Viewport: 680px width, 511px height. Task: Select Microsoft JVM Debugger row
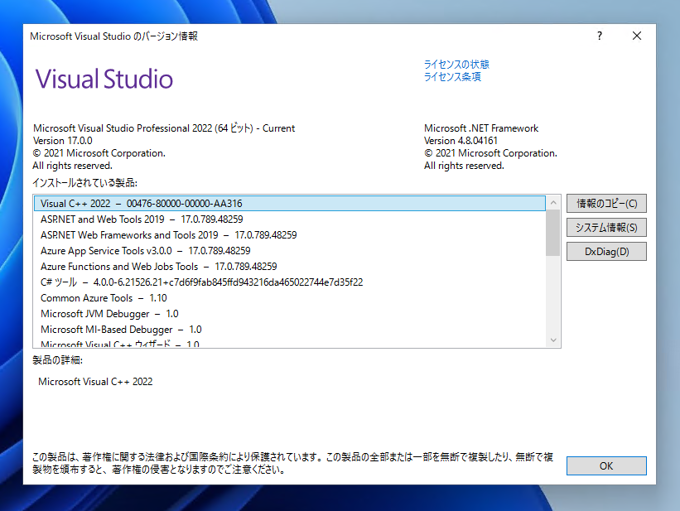[x=290, y=314]
